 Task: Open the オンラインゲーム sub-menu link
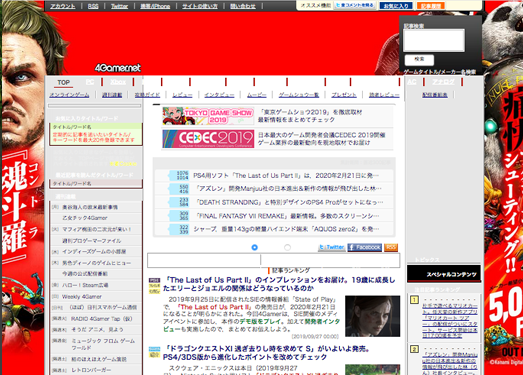pos(69,95)
